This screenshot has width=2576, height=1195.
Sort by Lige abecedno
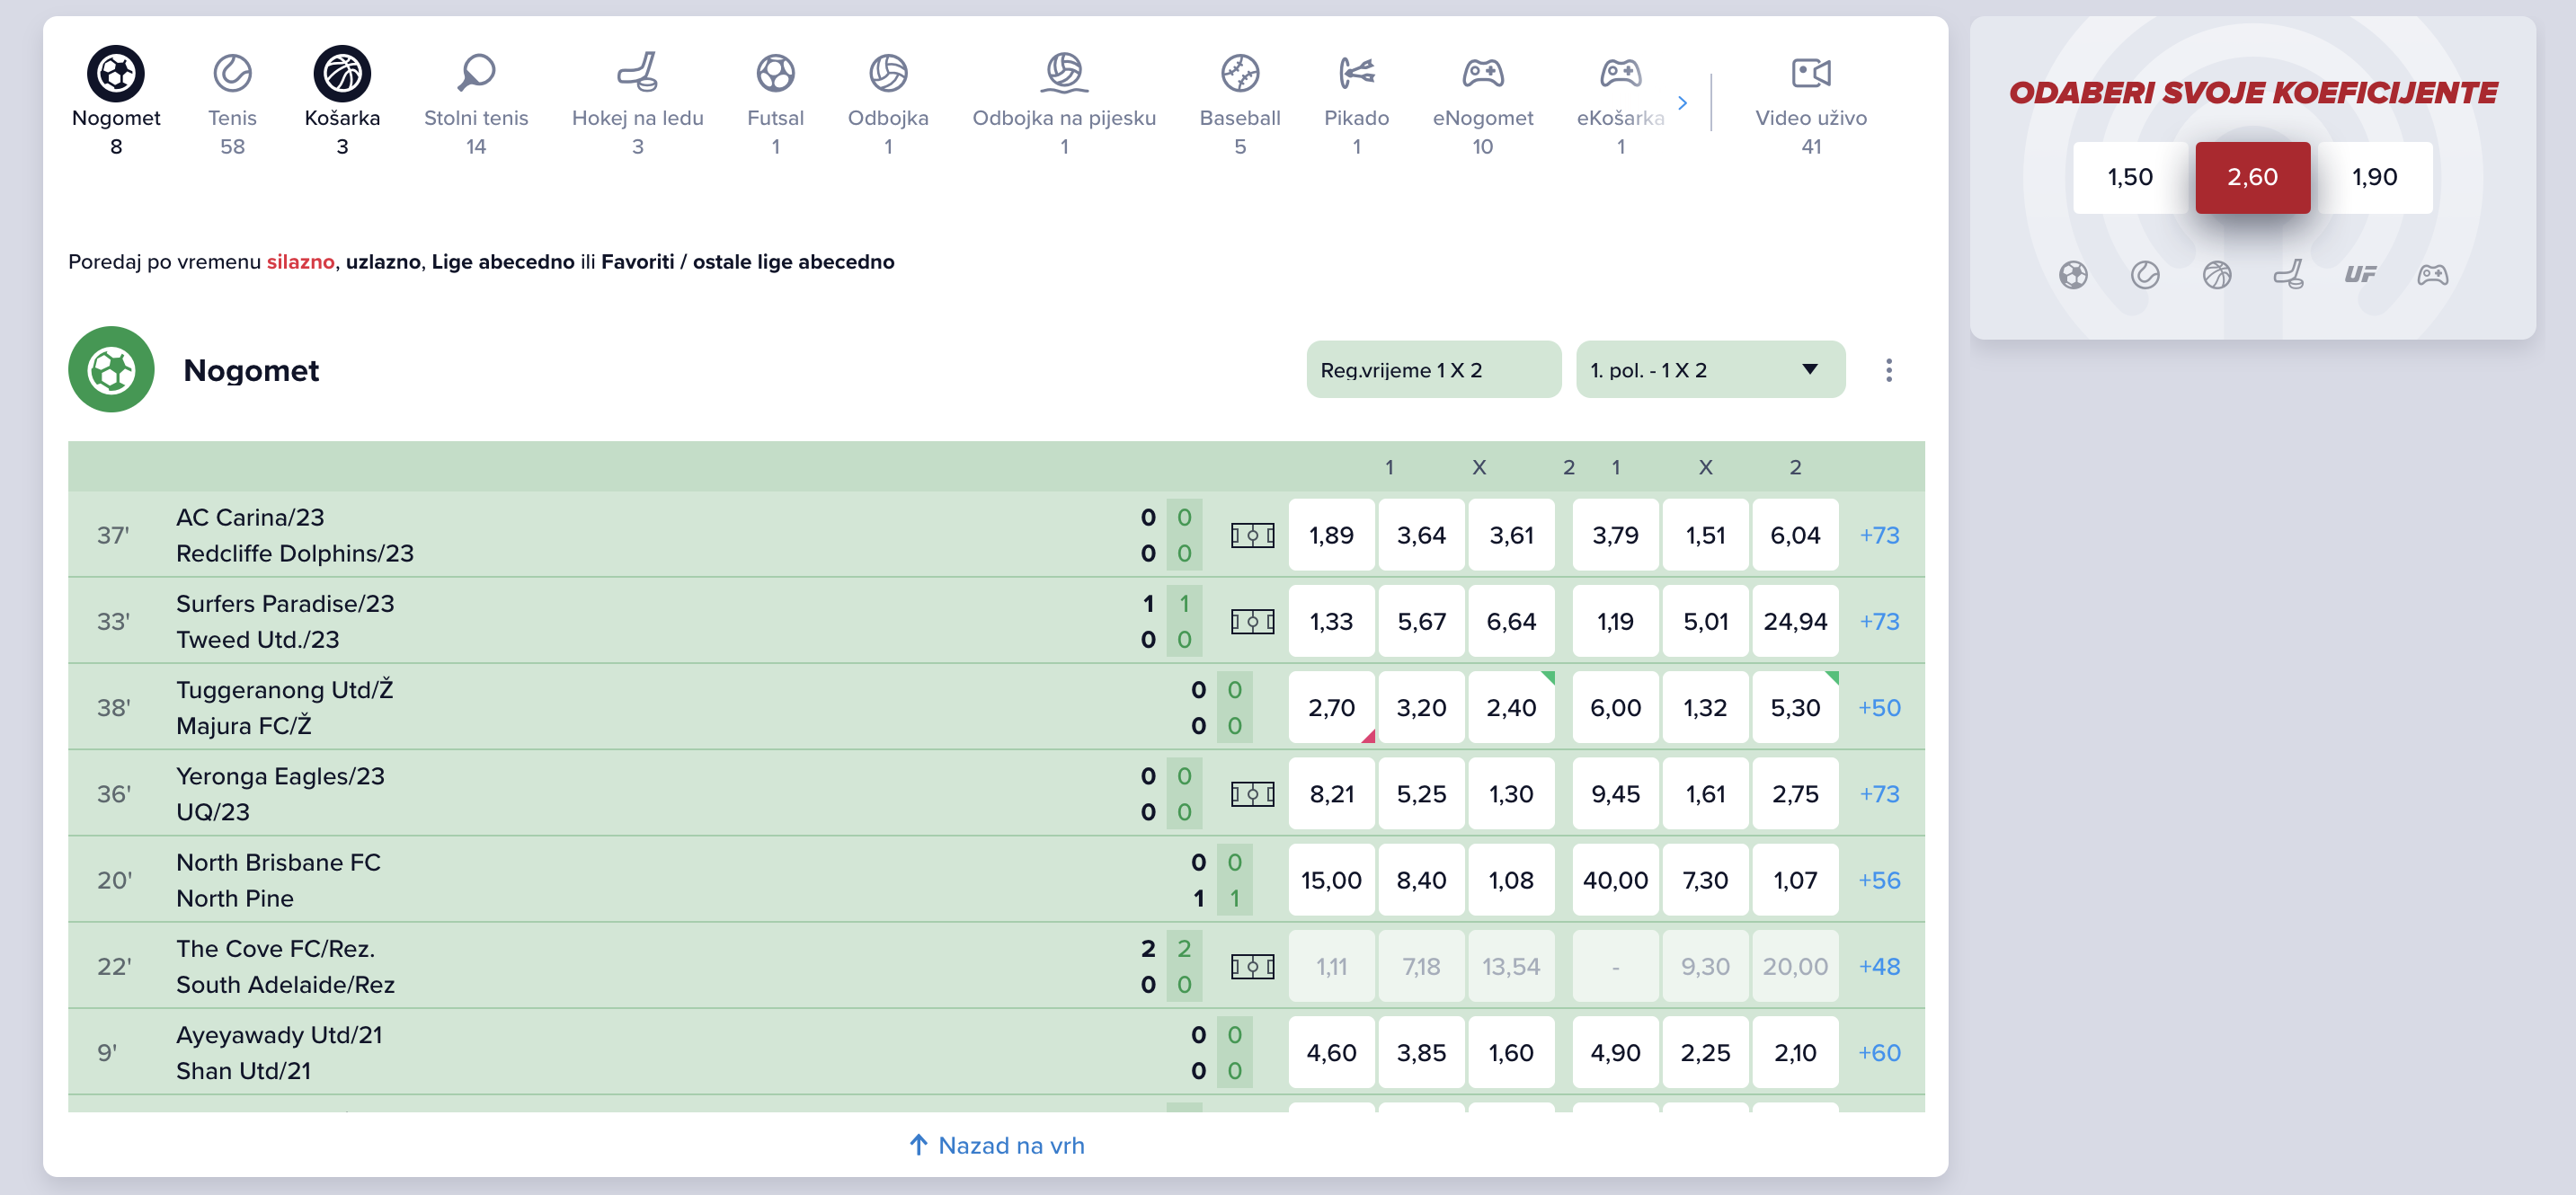pyautogui.click(x=503, y=262)
